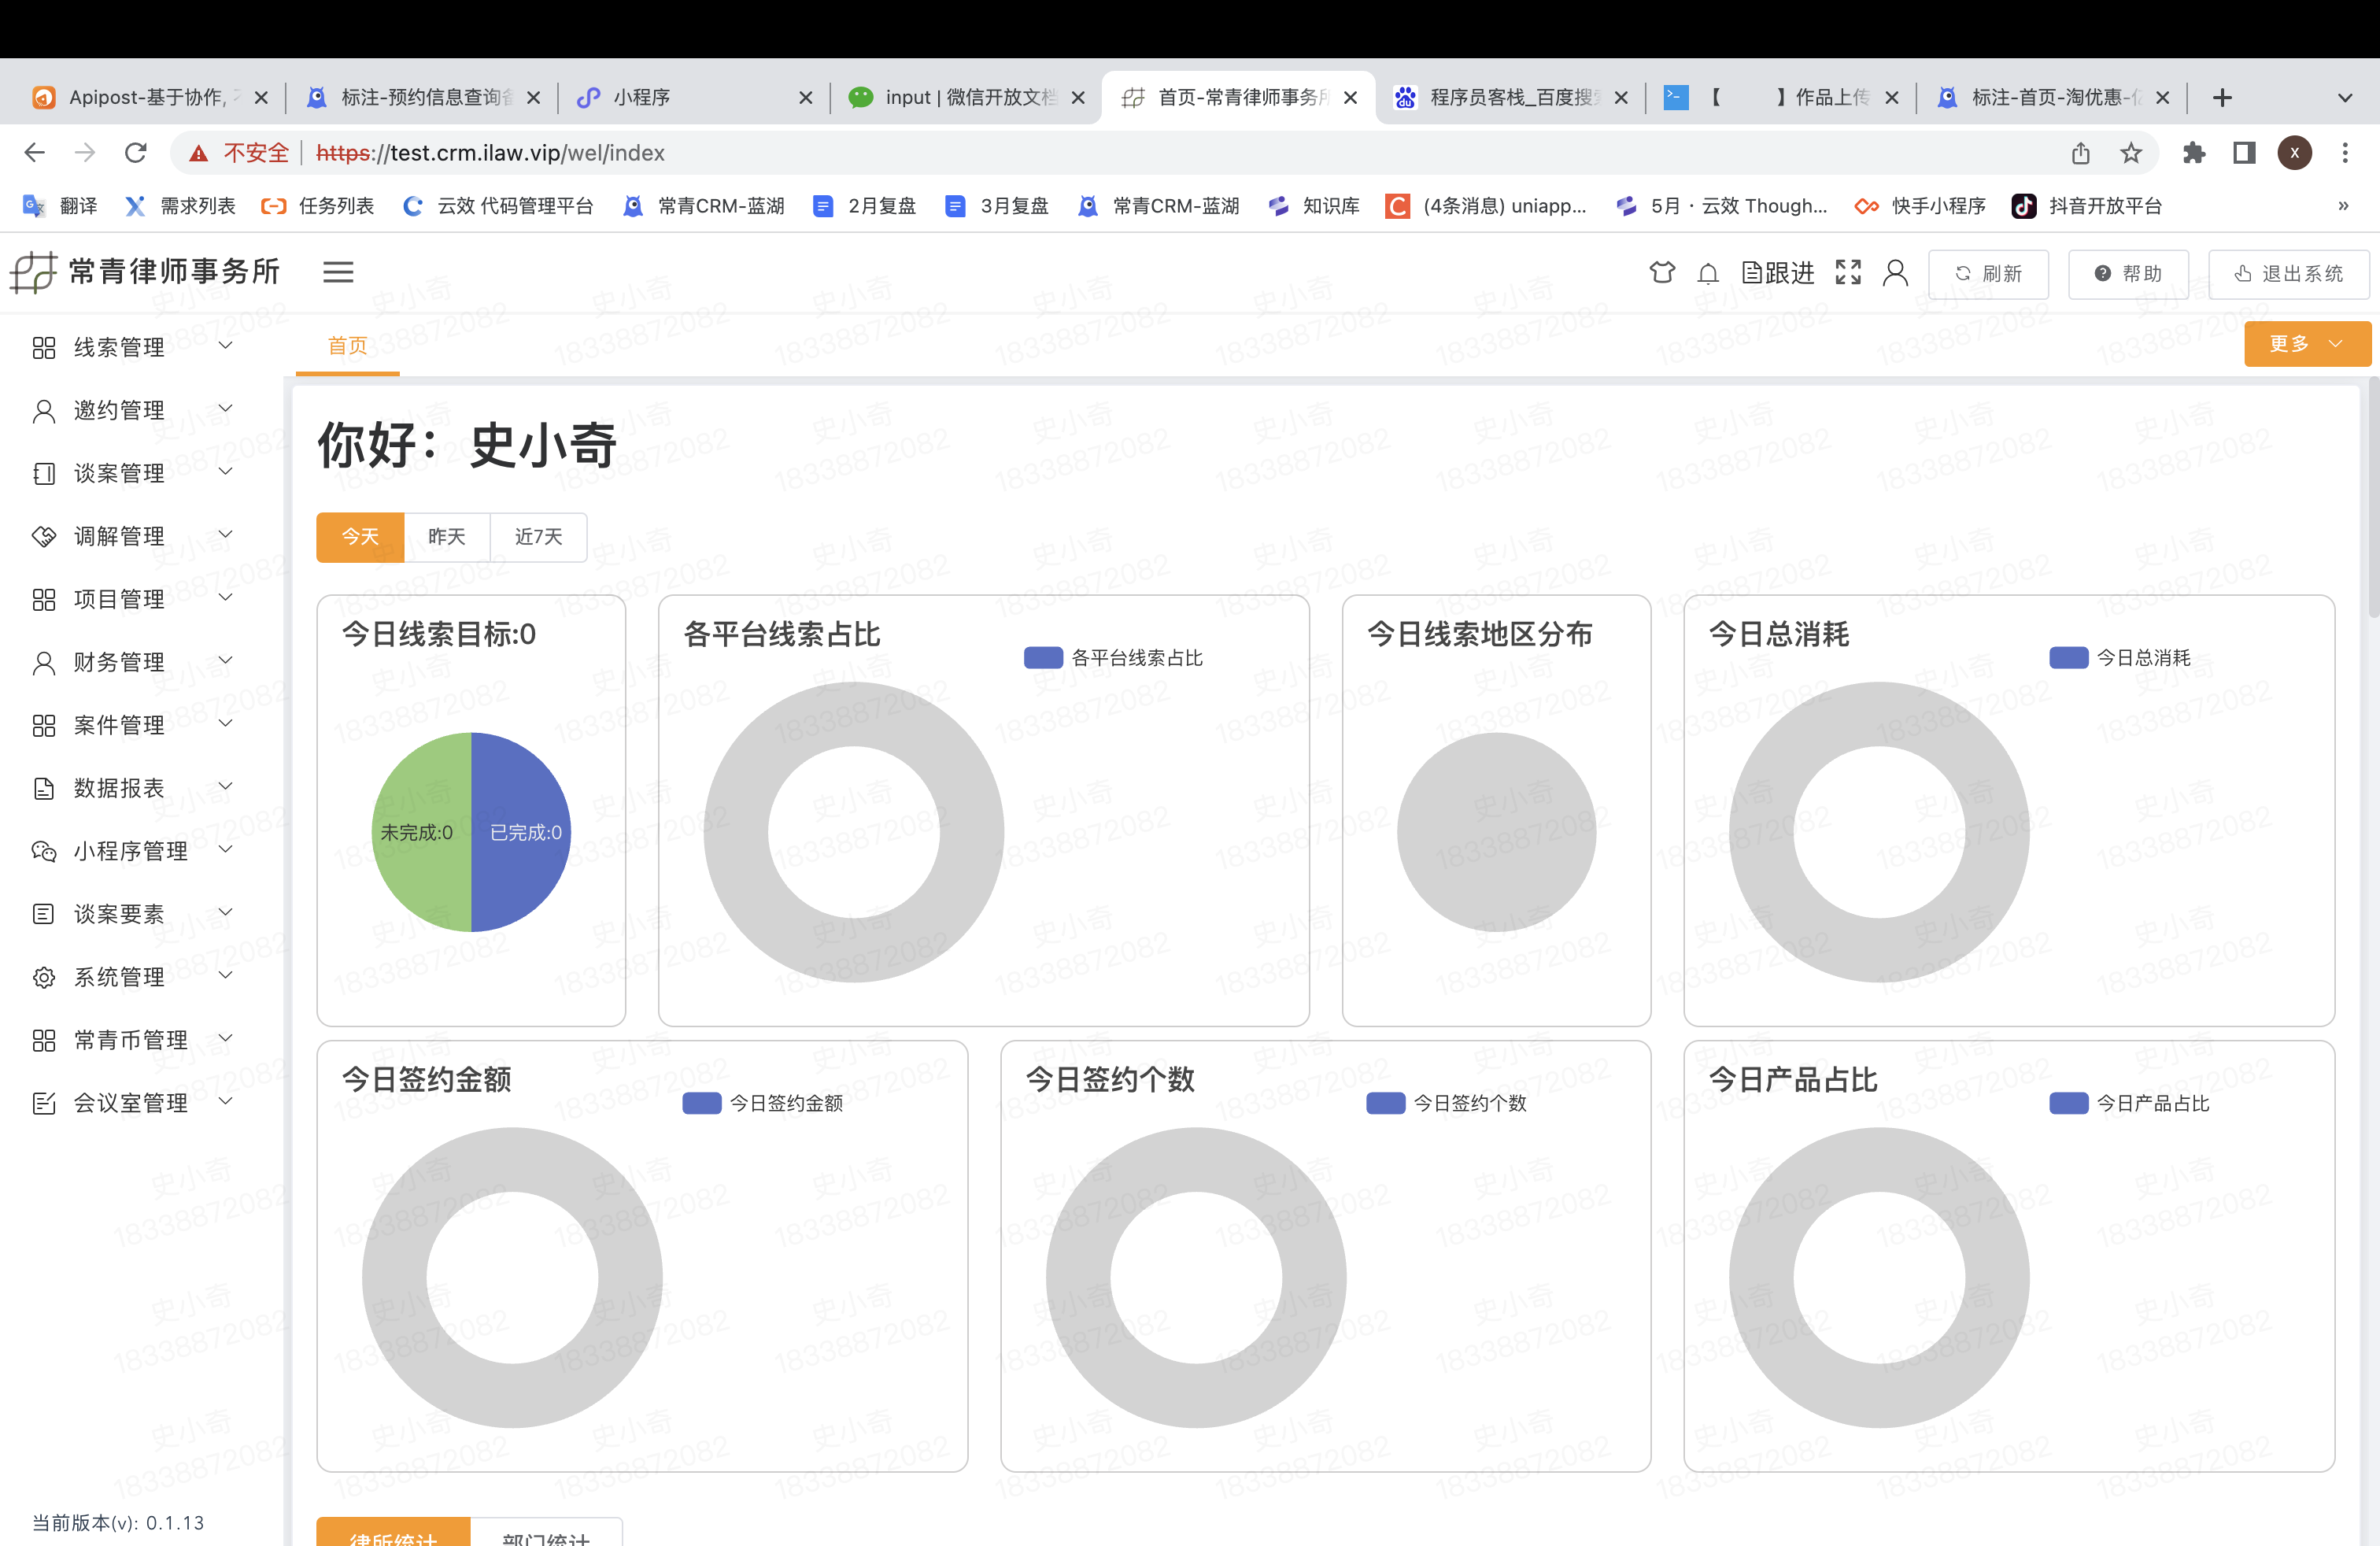The image size is (2380, 1546).
Task: Toggle 各平台线索占比 legend series
Action: point(1113,657)
